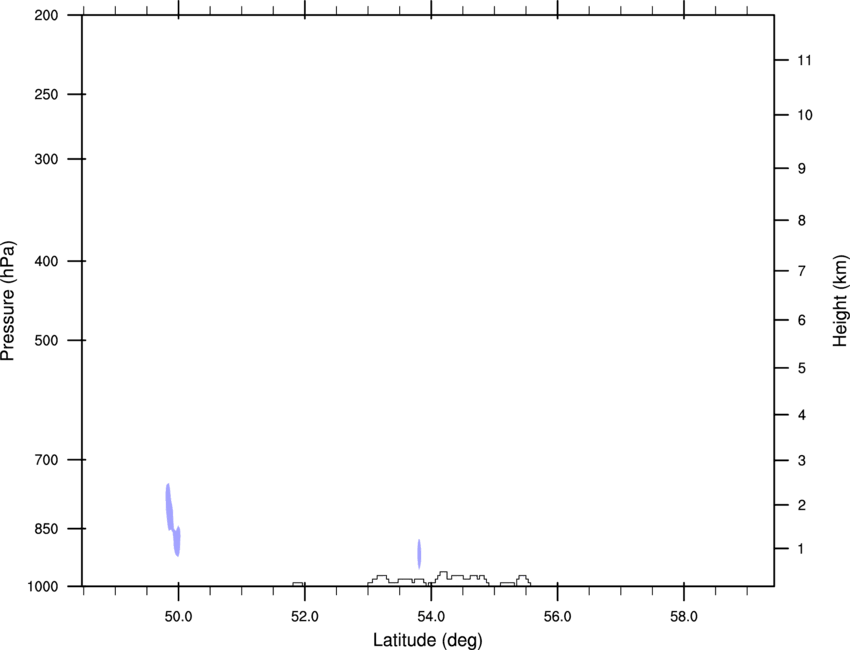
Task: Click the Pressure (hPa) axis title
Action: tap(8, 301)
